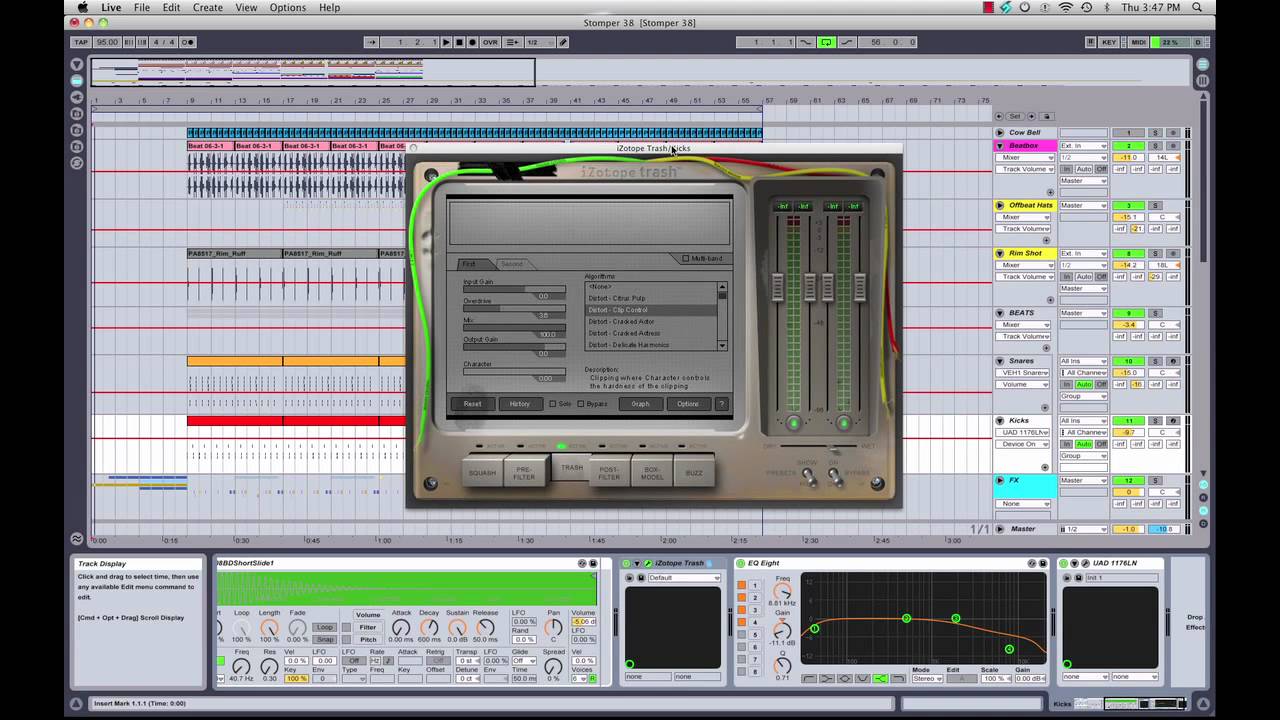The width and height of the screenshot is (1280, 720).
Task: Toggle the Snares track activator number 10
Action: [1129, 361]
